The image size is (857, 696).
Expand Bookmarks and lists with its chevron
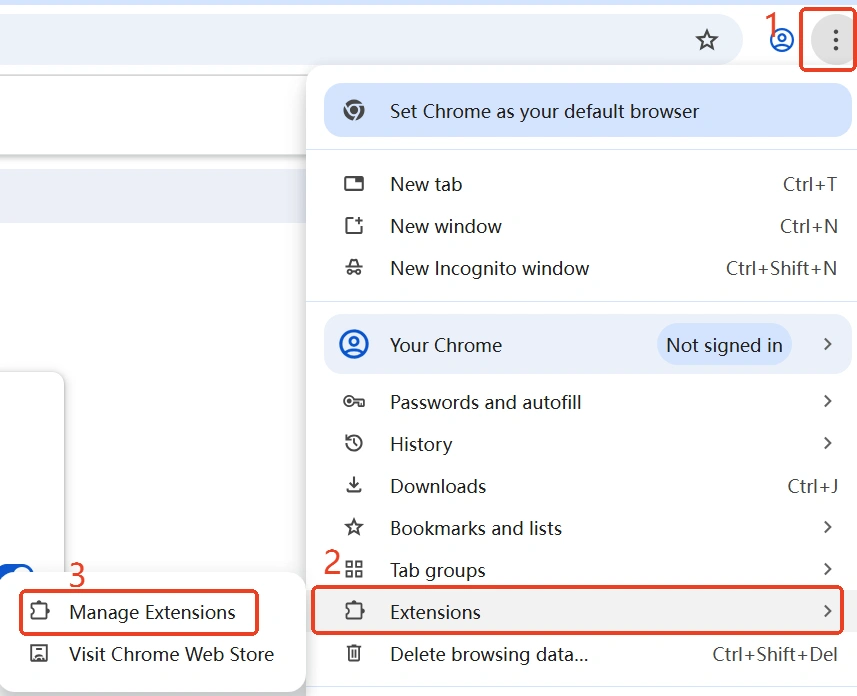point(828,528)
